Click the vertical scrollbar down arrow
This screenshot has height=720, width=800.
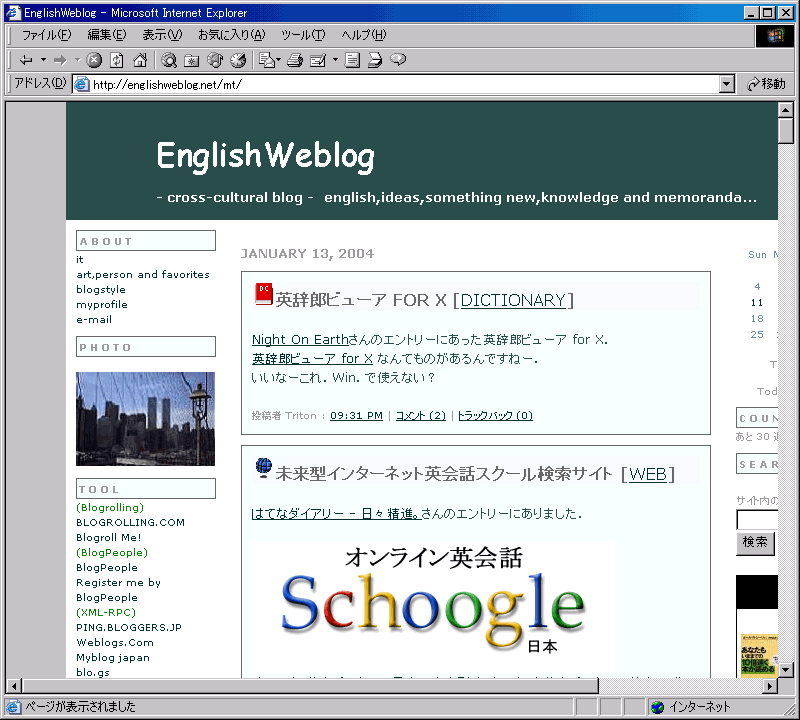click(786, 669)
